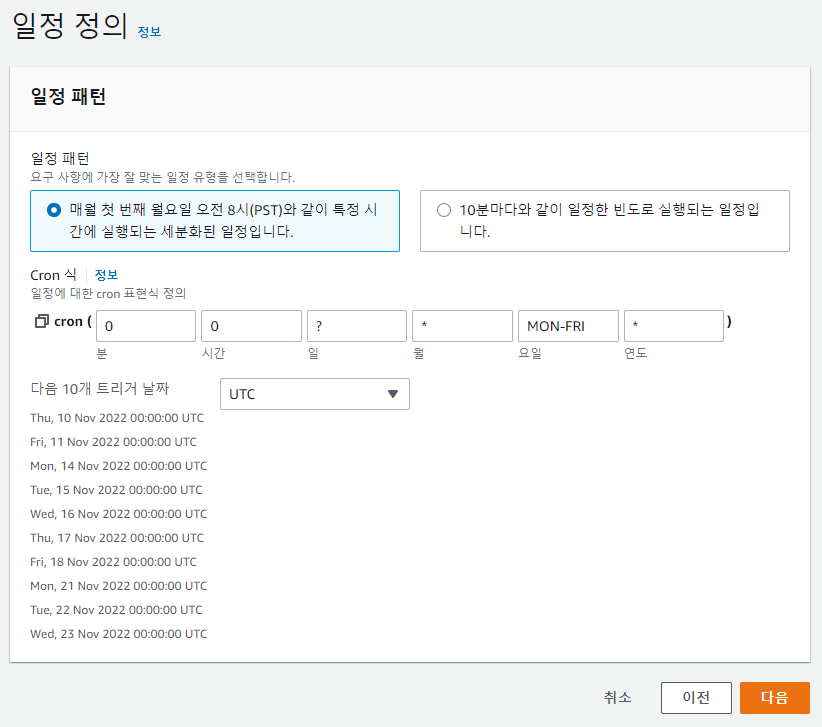This screenshot has height=727, width=822.
Task: Focus the 연도 (year) cron field
Action: click(674, 326)
